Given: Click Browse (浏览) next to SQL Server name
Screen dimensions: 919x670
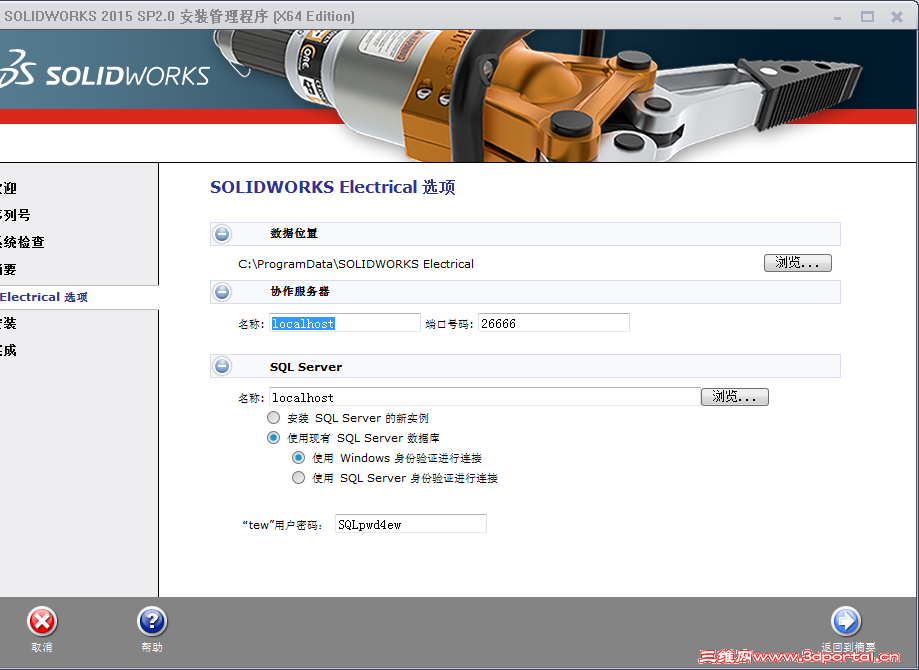Looking at the screenshot, I should [x=734, y=397].
